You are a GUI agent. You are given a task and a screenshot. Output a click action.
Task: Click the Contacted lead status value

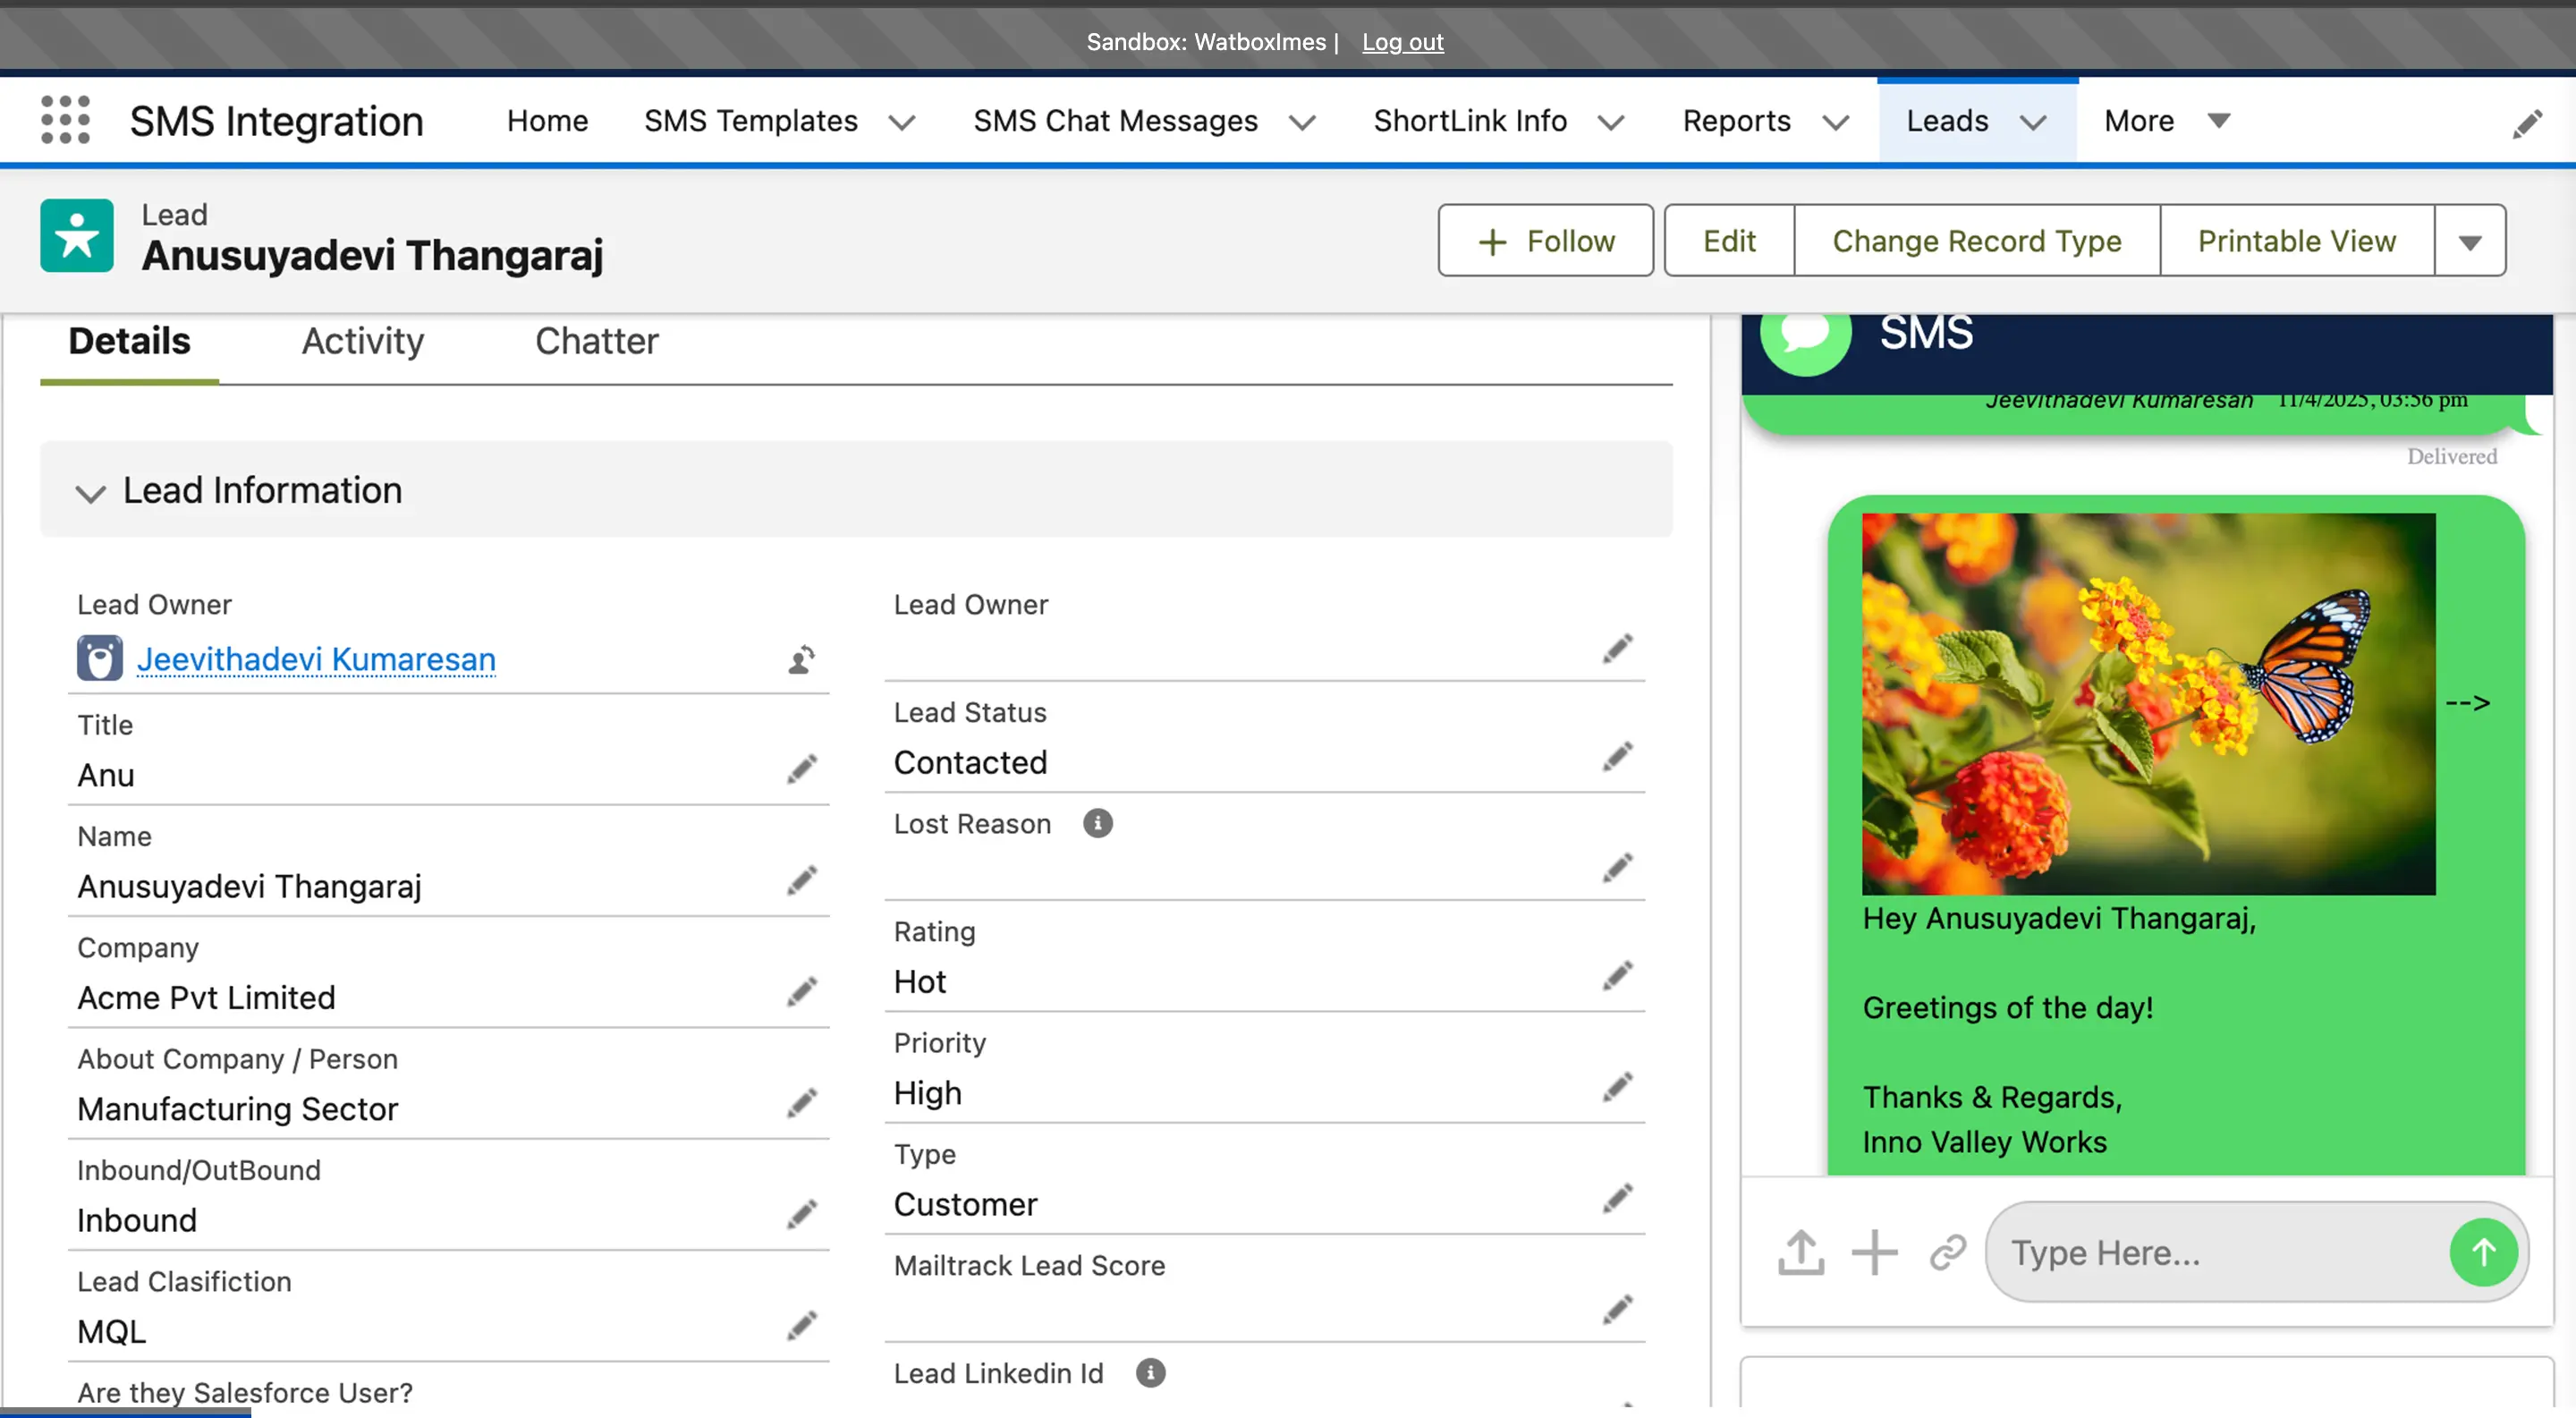pyautogui.click(x=970, y=763)
